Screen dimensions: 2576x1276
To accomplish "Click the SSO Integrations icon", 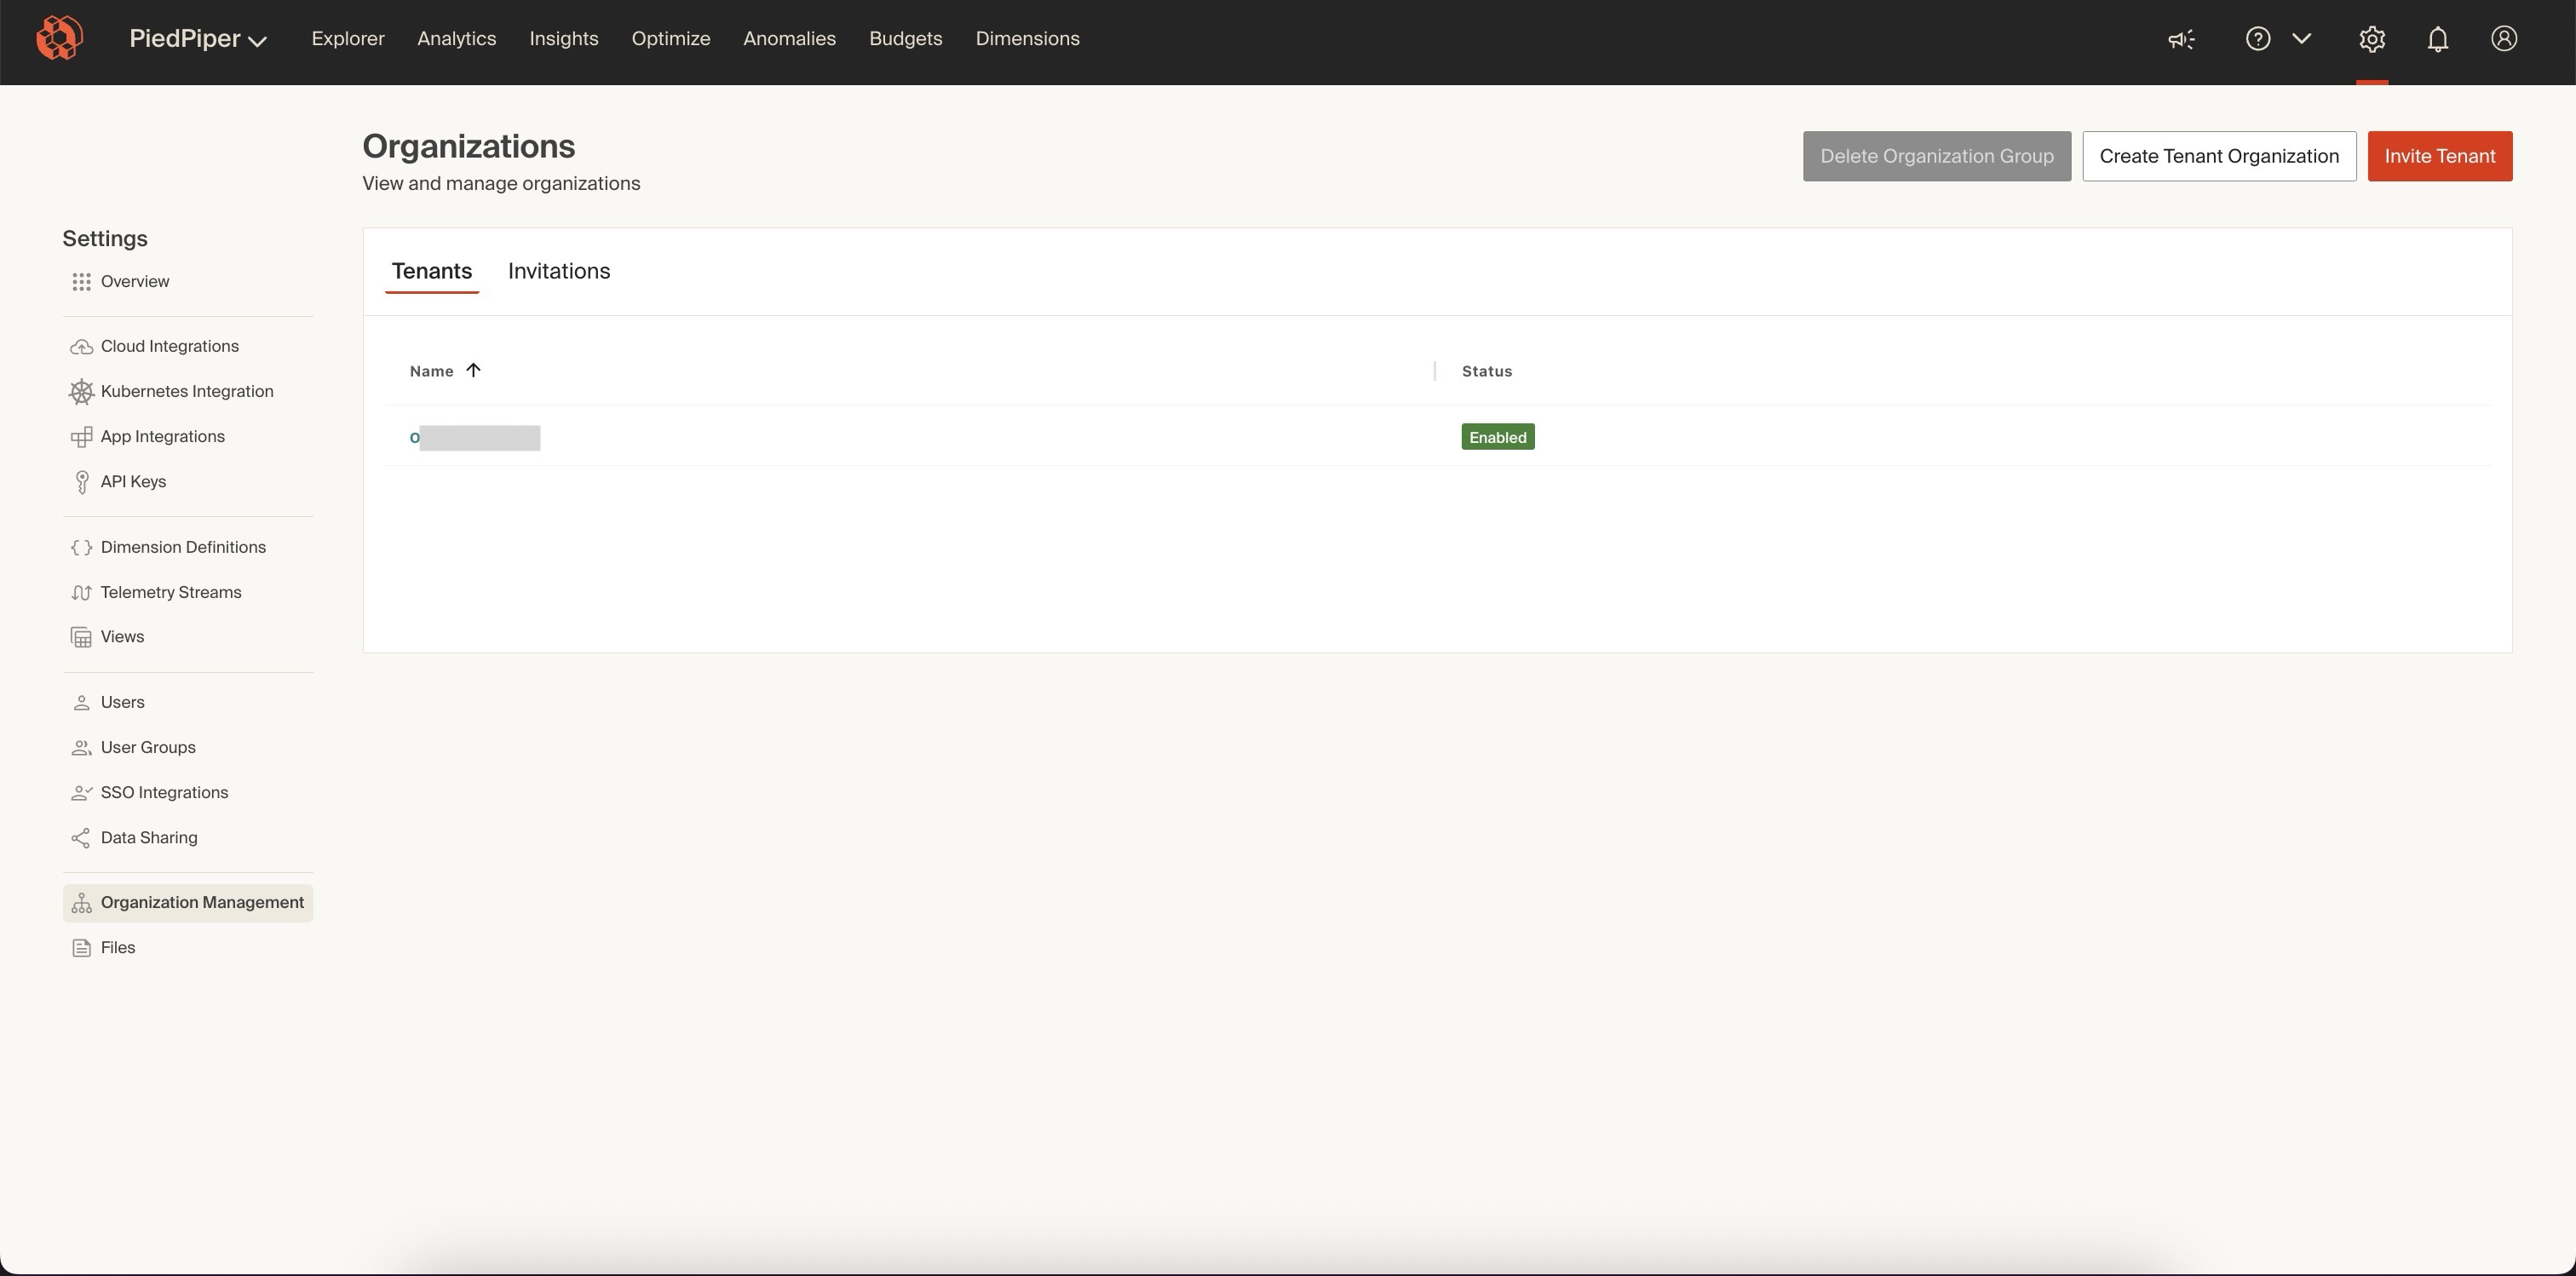I will coord(82,793).
